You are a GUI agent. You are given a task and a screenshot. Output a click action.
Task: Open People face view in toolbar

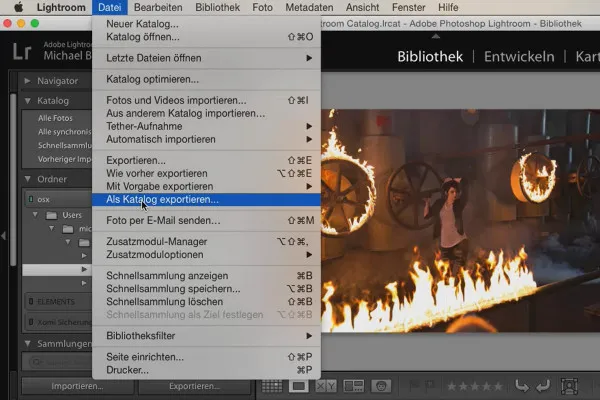click(381, 386)
